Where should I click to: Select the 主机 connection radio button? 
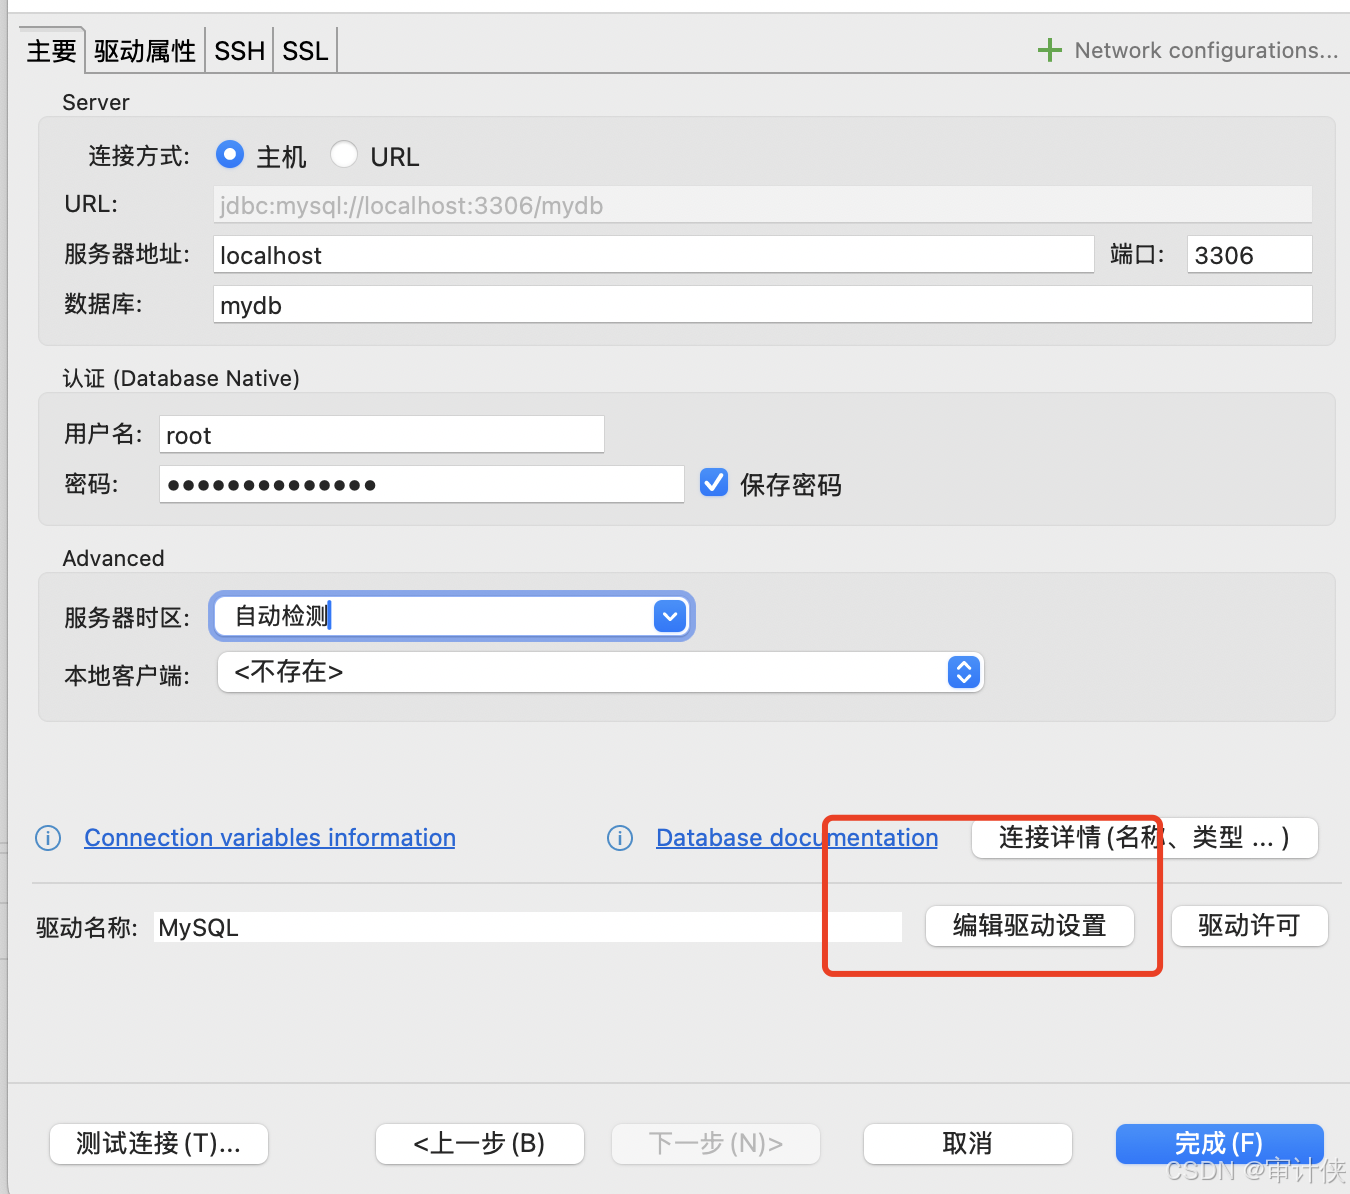pyautogui.click(x=230, y=155)
